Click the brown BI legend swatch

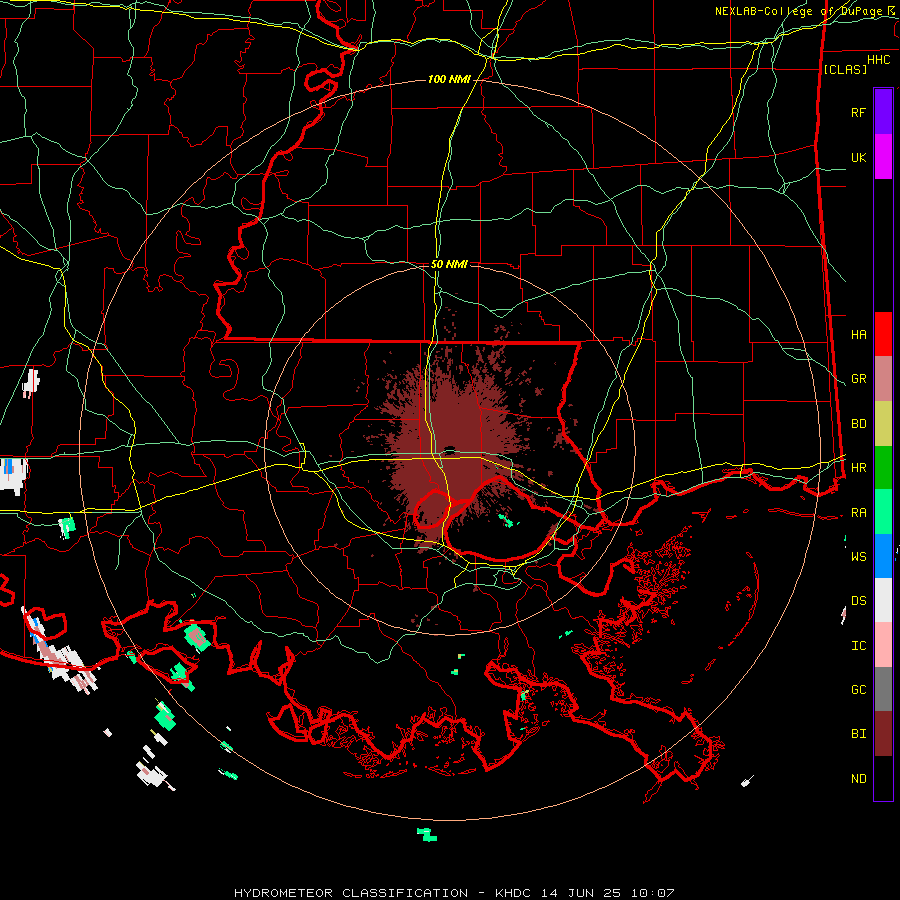[883, 734]
